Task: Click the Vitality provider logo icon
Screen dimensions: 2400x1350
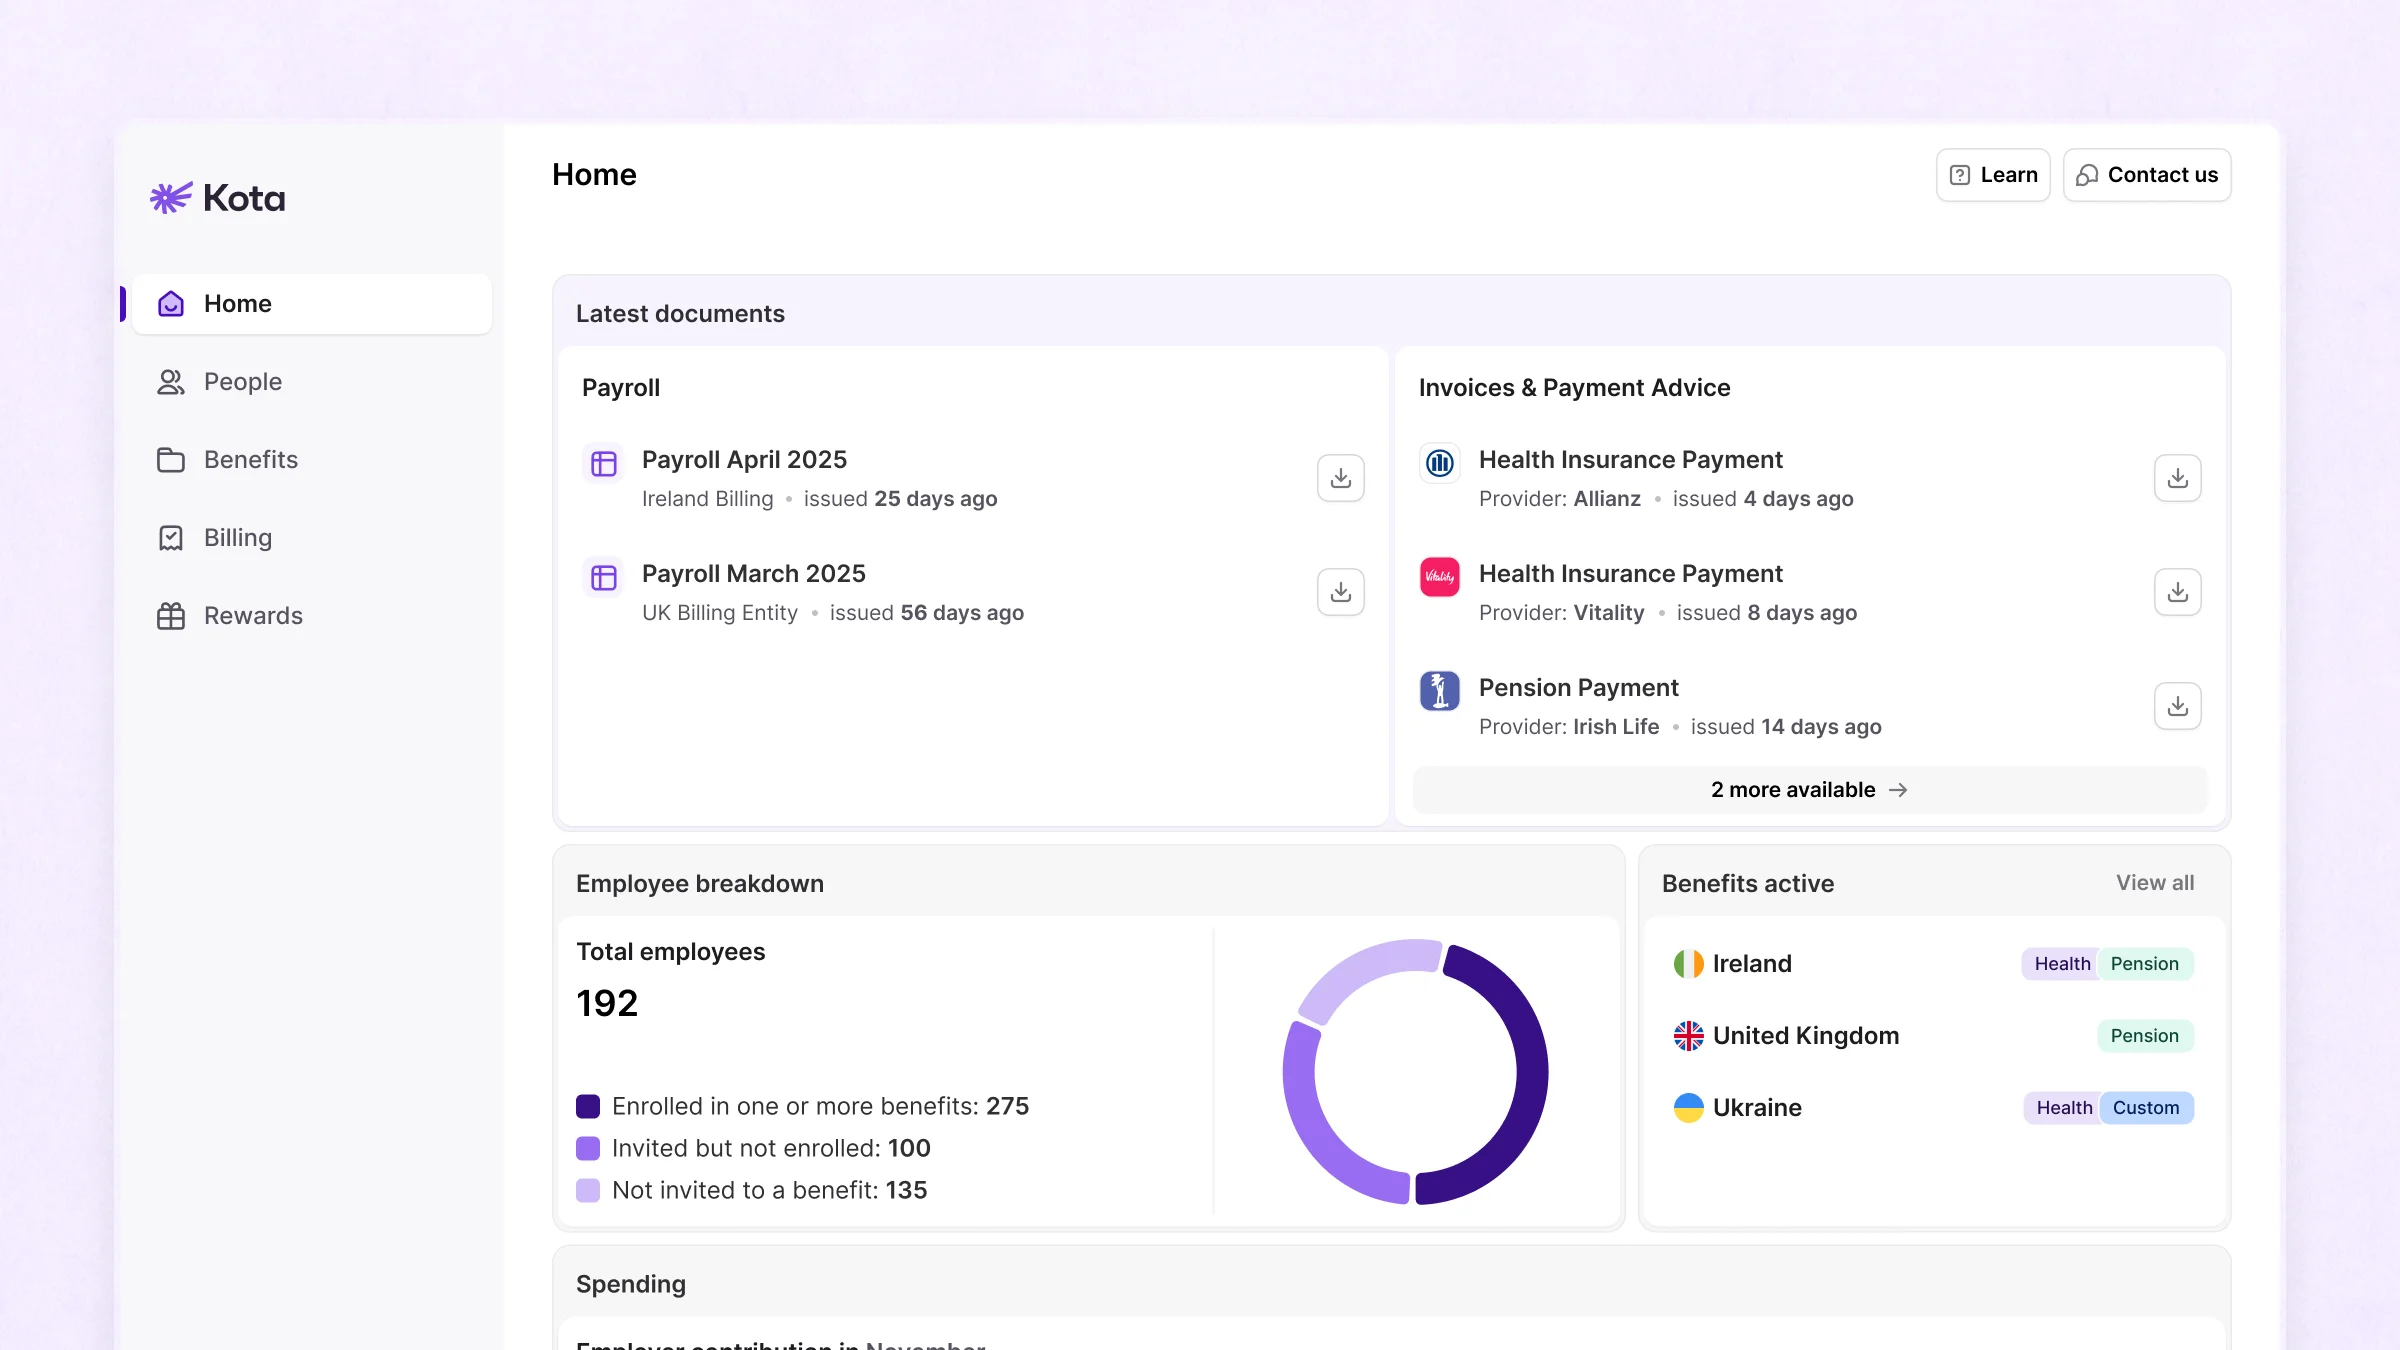Action: 1439,576
